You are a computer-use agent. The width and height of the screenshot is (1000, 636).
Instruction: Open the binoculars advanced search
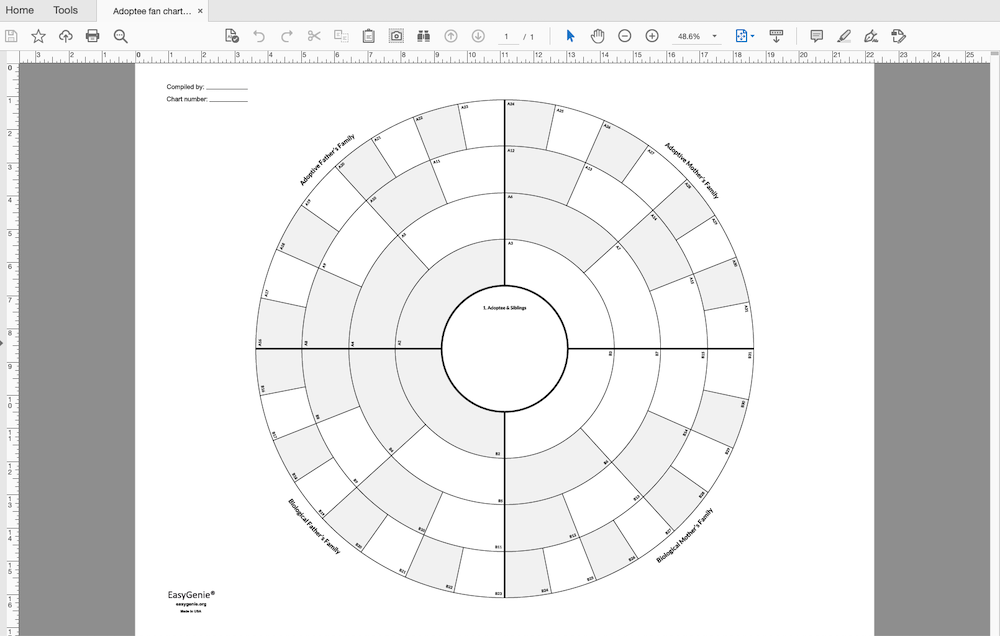(x=423, y=36)
